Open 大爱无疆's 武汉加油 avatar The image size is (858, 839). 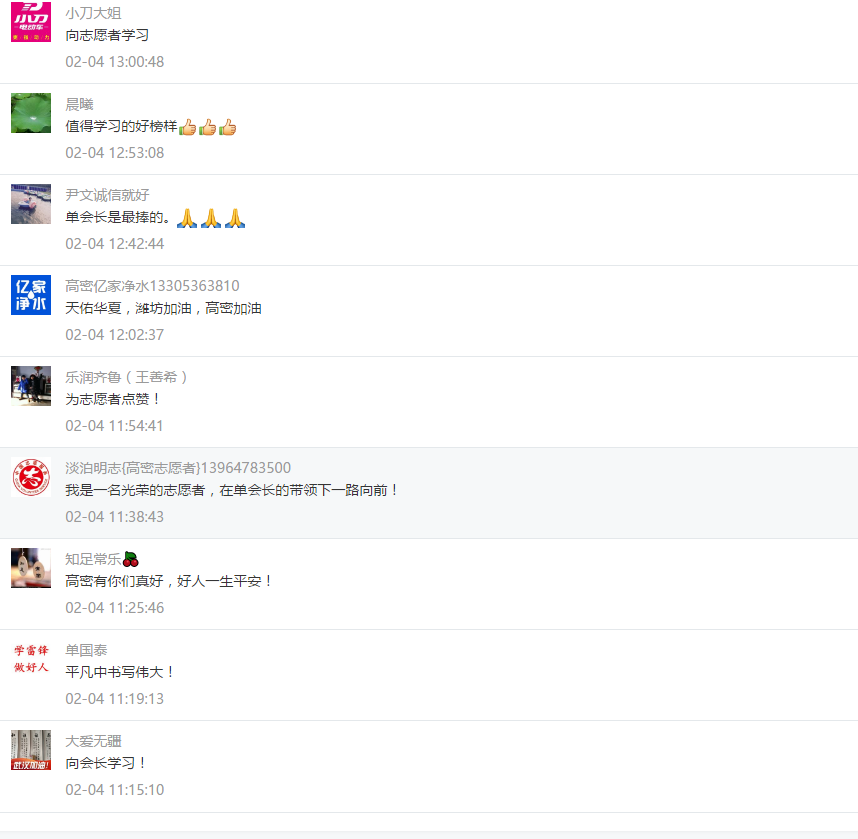click(31, 750)
